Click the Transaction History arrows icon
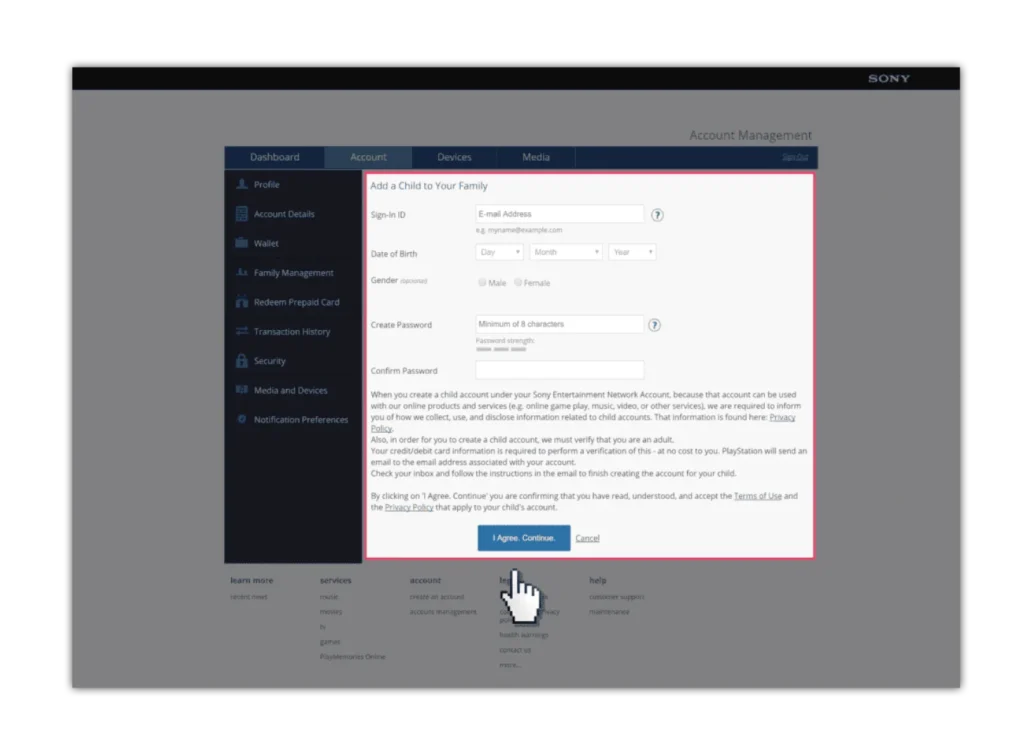The width and height of the screenshot is (1024, 732). tap(242, 331)
